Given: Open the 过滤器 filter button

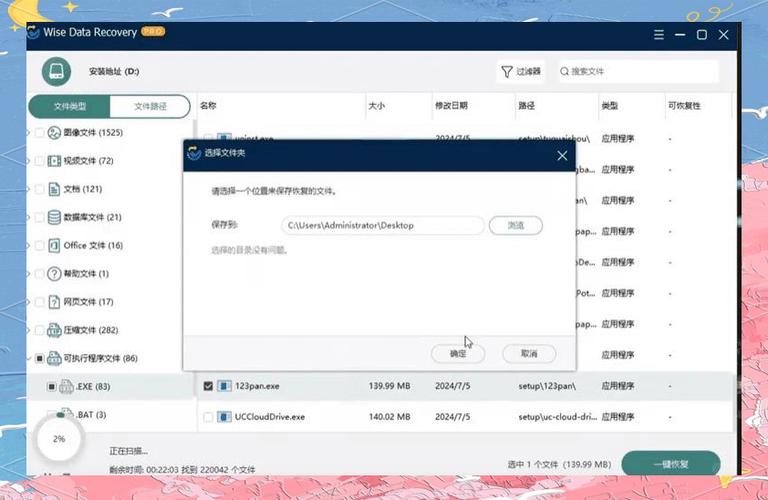Looking at the screenshot, I should [521, 71].
